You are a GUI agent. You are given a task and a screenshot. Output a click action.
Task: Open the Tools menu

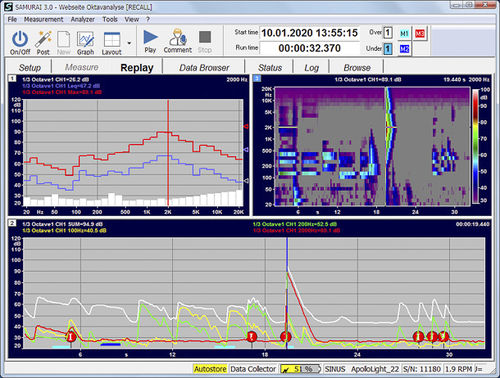point(110,19)
